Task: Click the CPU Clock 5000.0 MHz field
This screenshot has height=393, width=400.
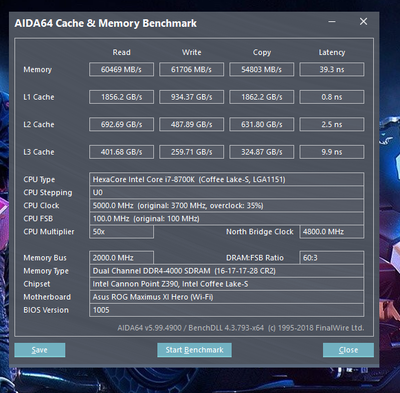Action: [226, 205]
